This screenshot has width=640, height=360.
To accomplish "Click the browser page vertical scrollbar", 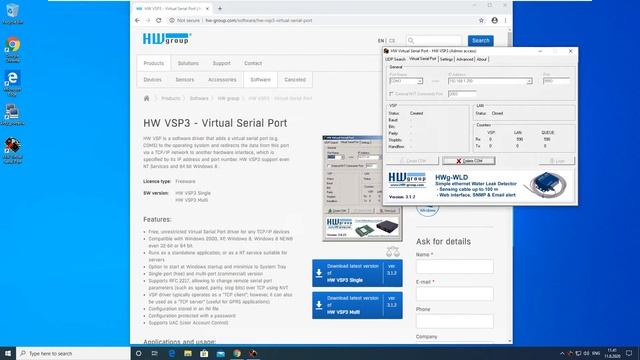I will tap(510, 186).
